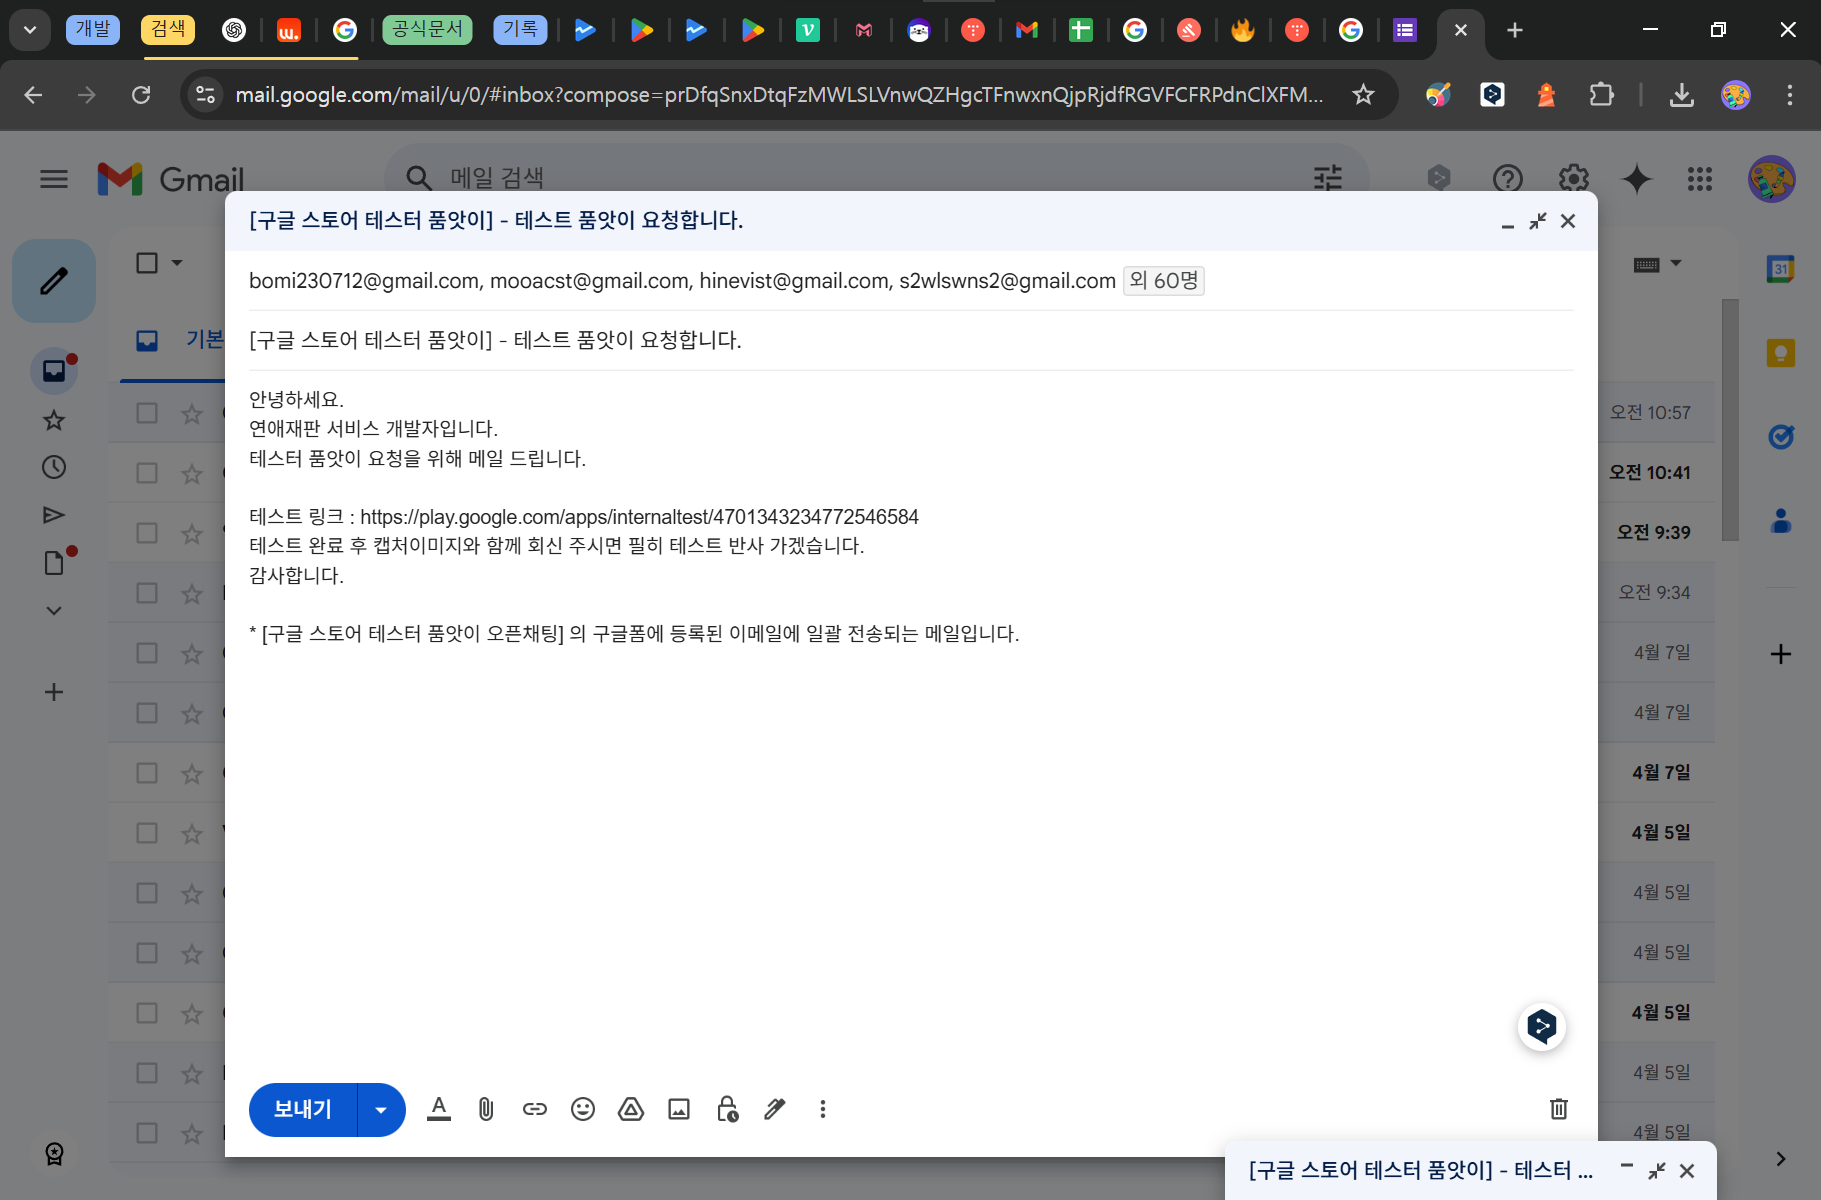Select the email row dated 오전 9:39
This screenshot has width=1821, height=1200.
click(147, 533)
